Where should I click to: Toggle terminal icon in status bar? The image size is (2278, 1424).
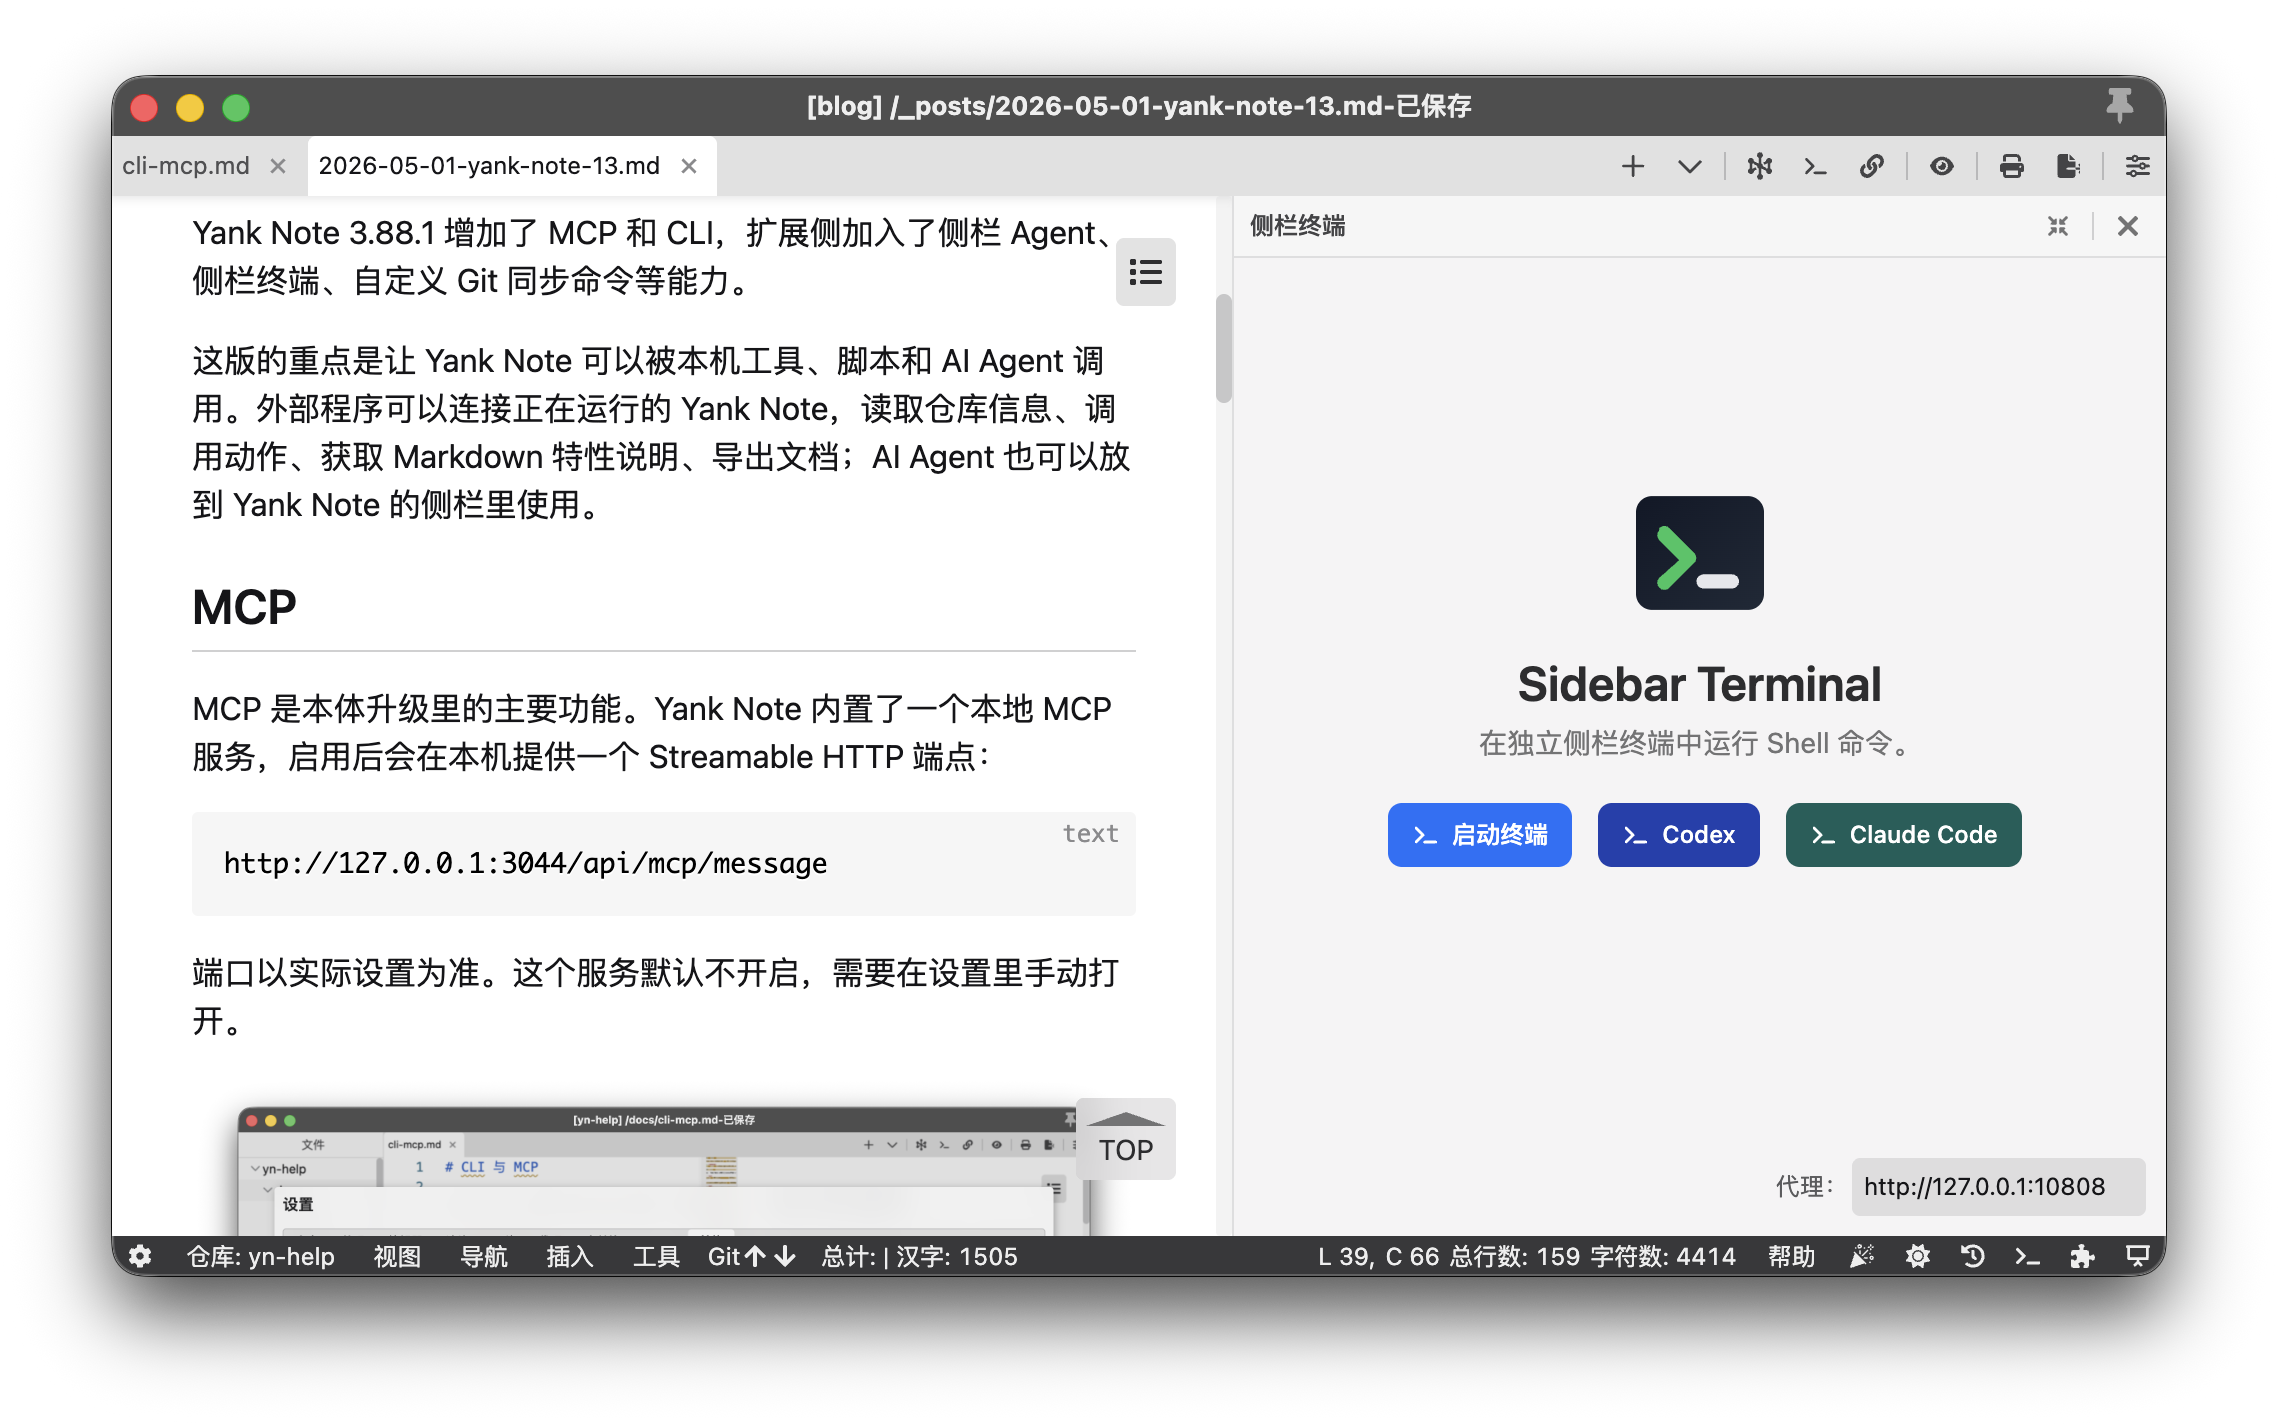(2027, 1257)
